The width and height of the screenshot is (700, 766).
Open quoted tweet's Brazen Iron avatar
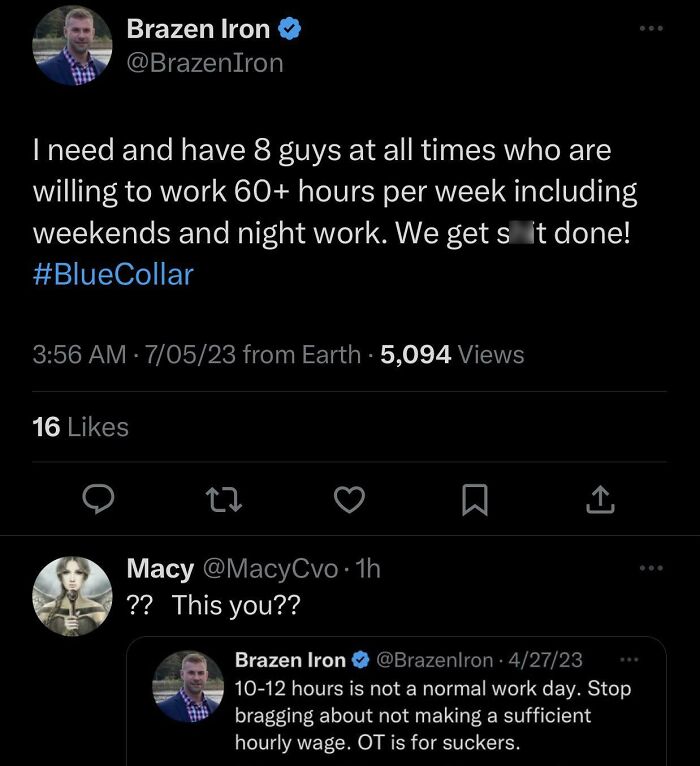point(188,686)
